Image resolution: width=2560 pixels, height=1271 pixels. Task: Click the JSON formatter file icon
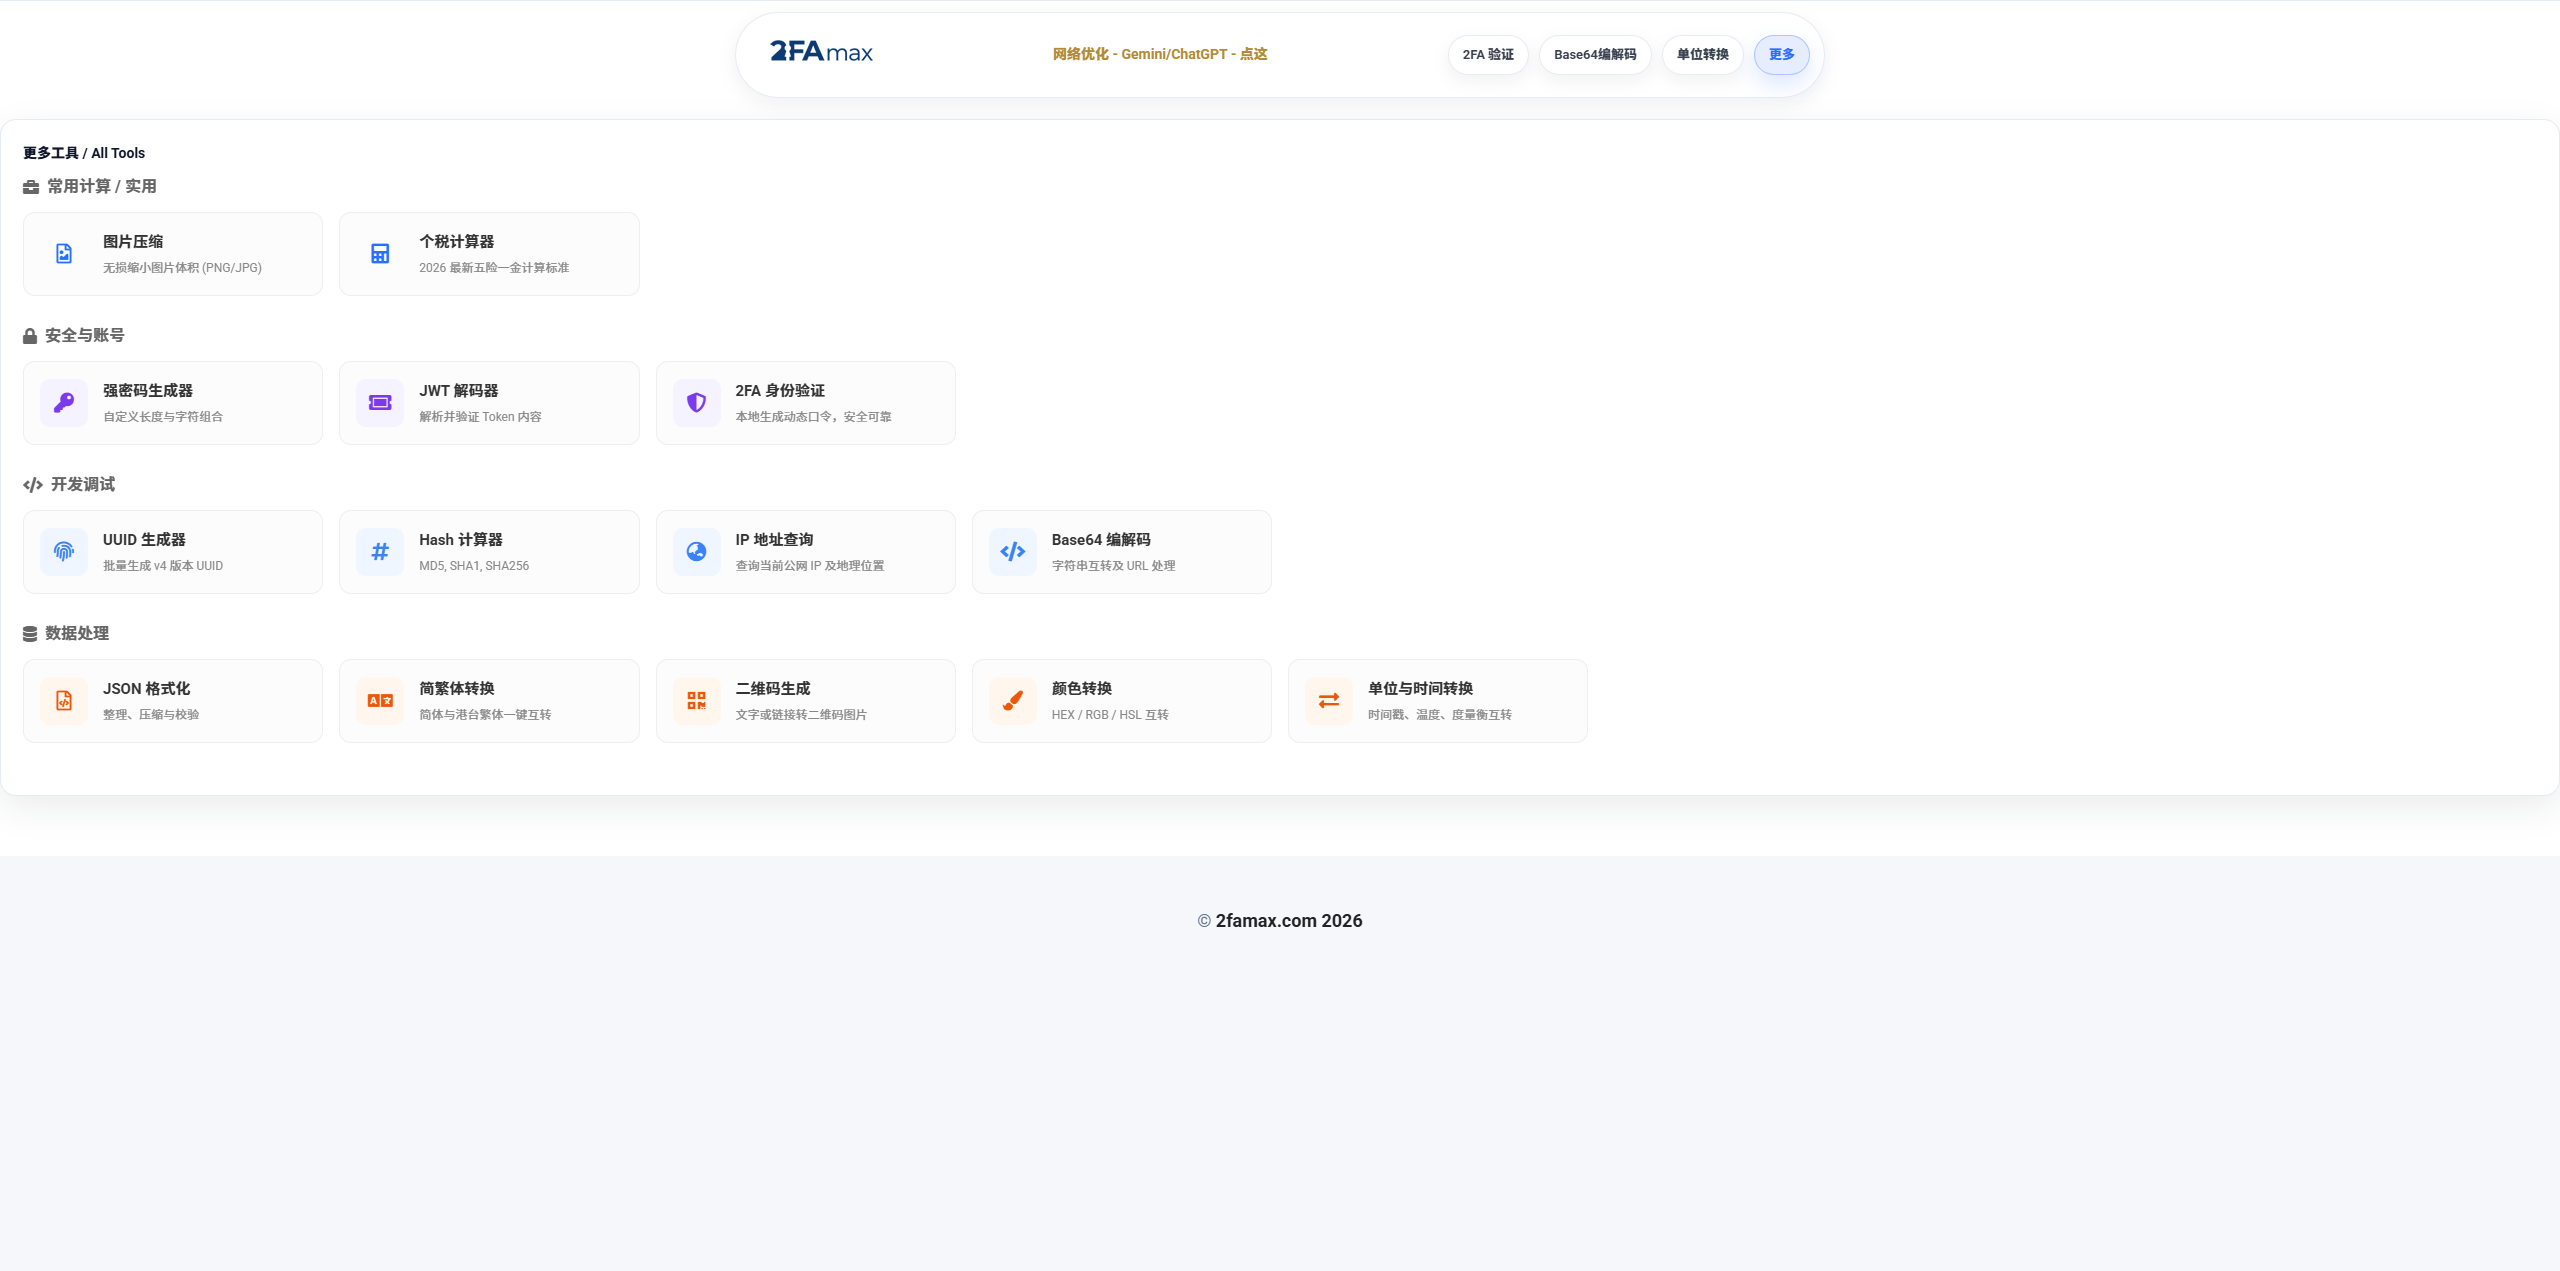[64, 701]
